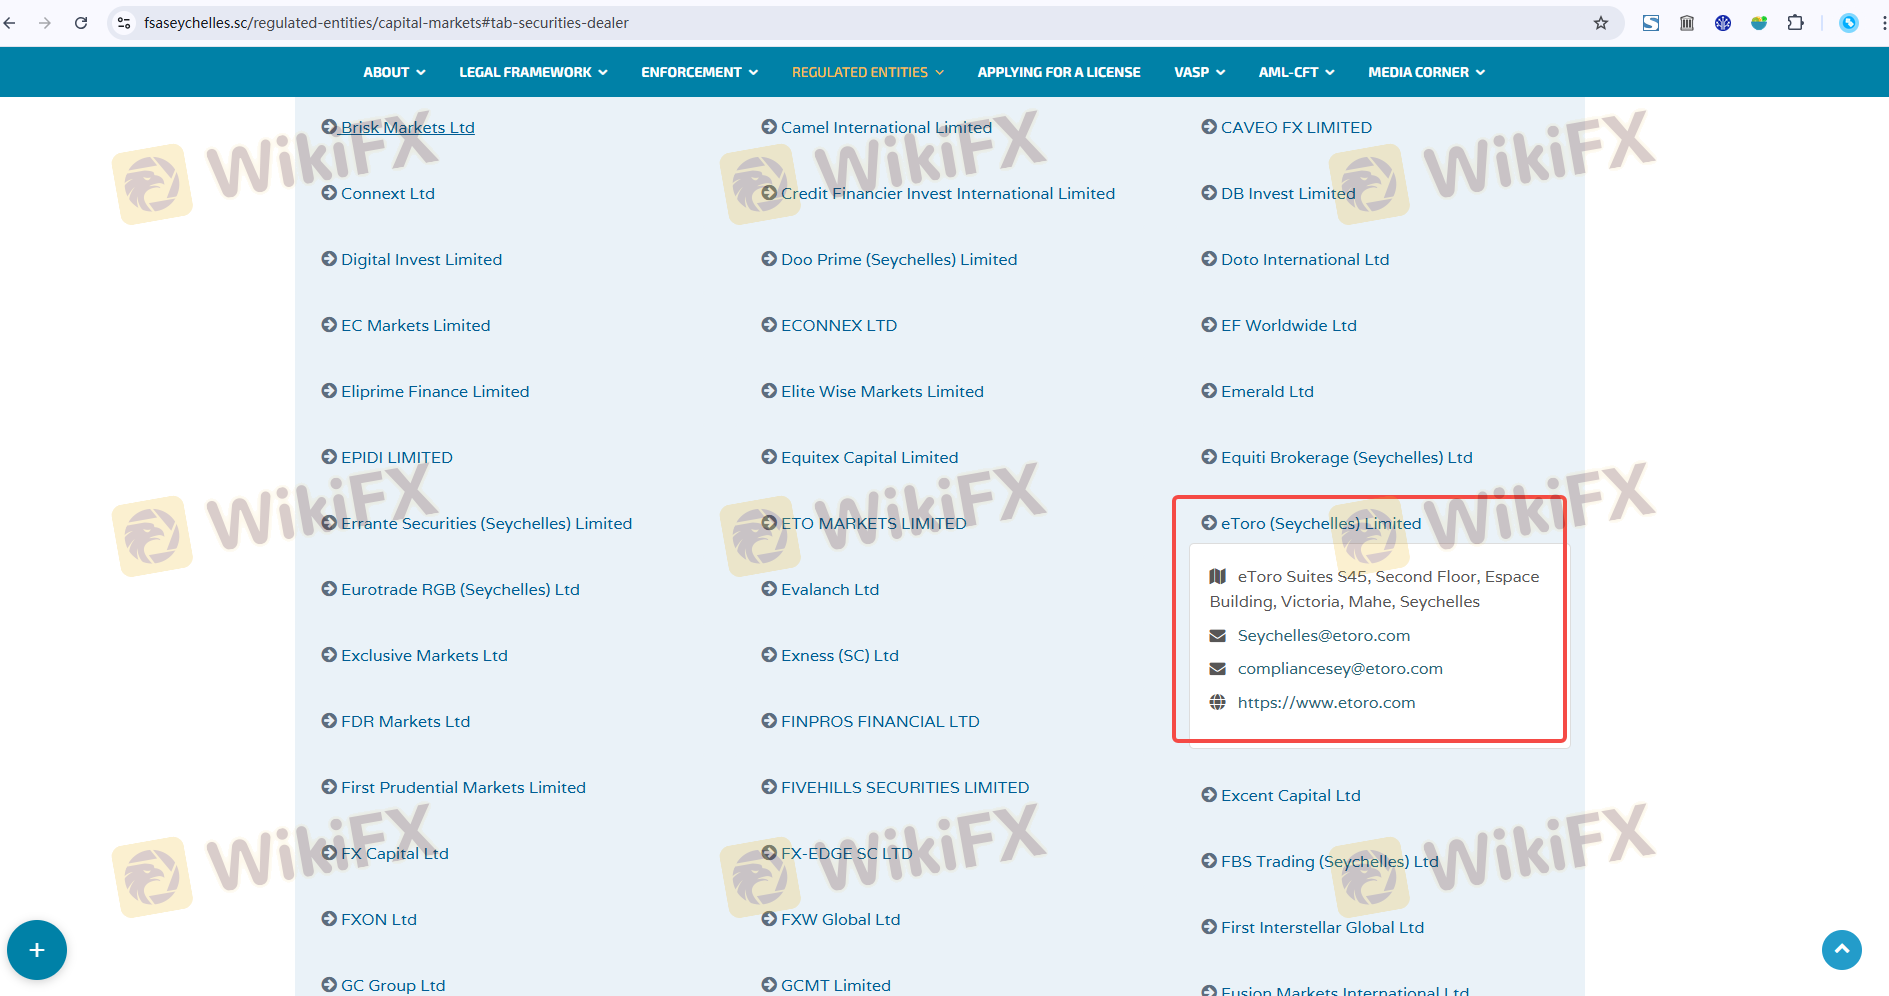The image size is (1889, 996).
Task: Click the blue plus floating button
Action: click(37, 950)
